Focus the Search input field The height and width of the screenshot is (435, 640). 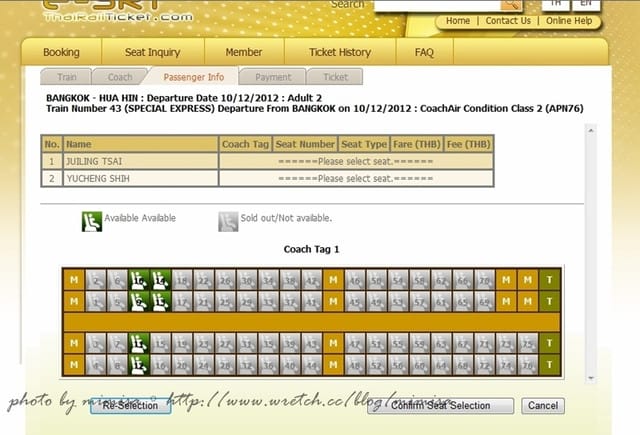[437, 4]
